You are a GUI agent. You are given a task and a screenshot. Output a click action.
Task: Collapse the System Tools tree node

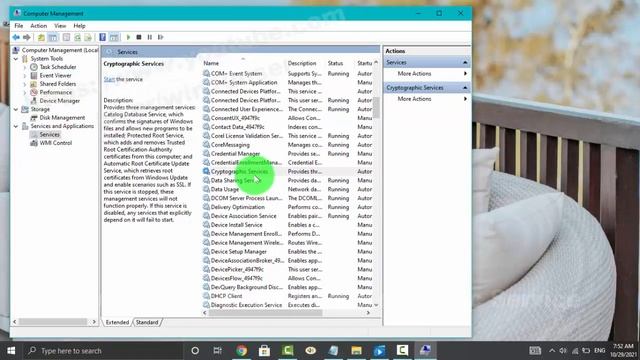click(x=16, y=59)
